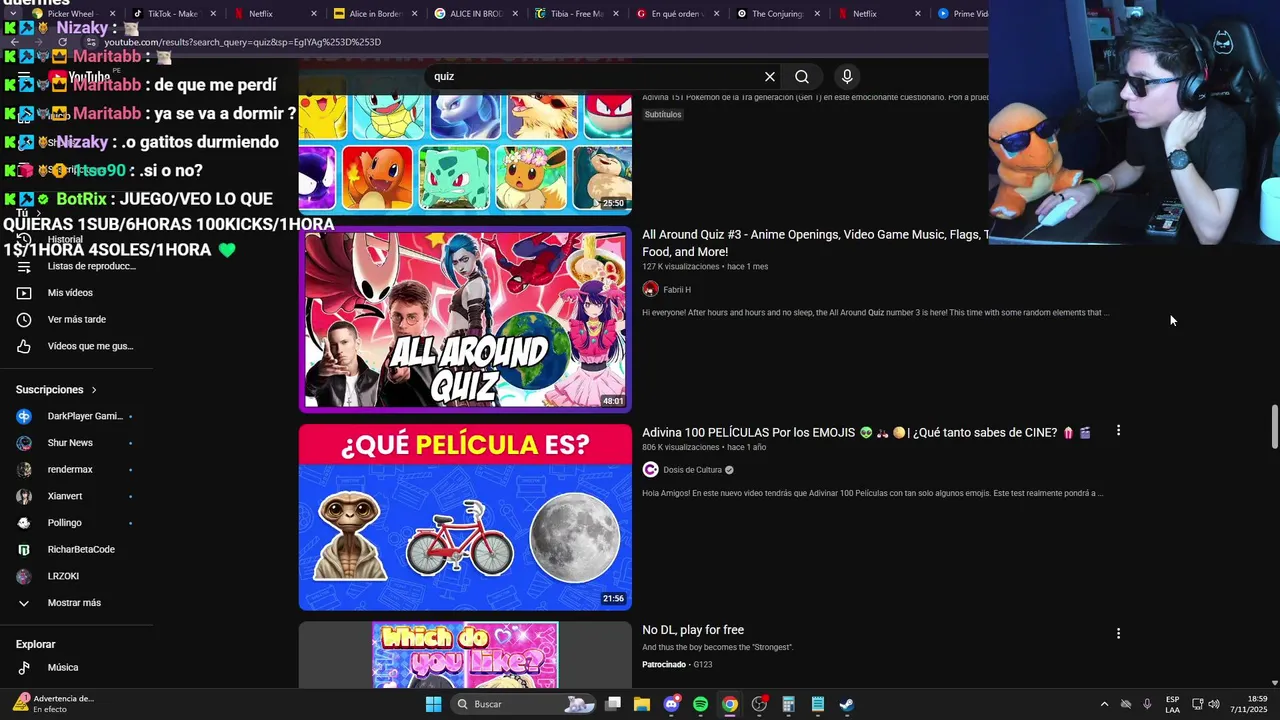Image resolution: width=1280 pixels, height=720 pixels.
Task: Click the Dosis de Cultura channel avatar
Action: [x=650, y=470]
